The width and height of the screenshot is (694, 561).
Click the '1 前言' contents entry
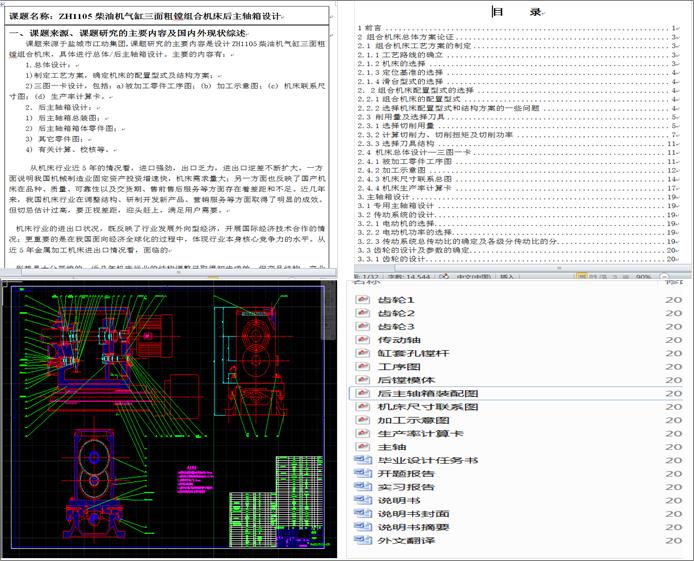(518, 28)
